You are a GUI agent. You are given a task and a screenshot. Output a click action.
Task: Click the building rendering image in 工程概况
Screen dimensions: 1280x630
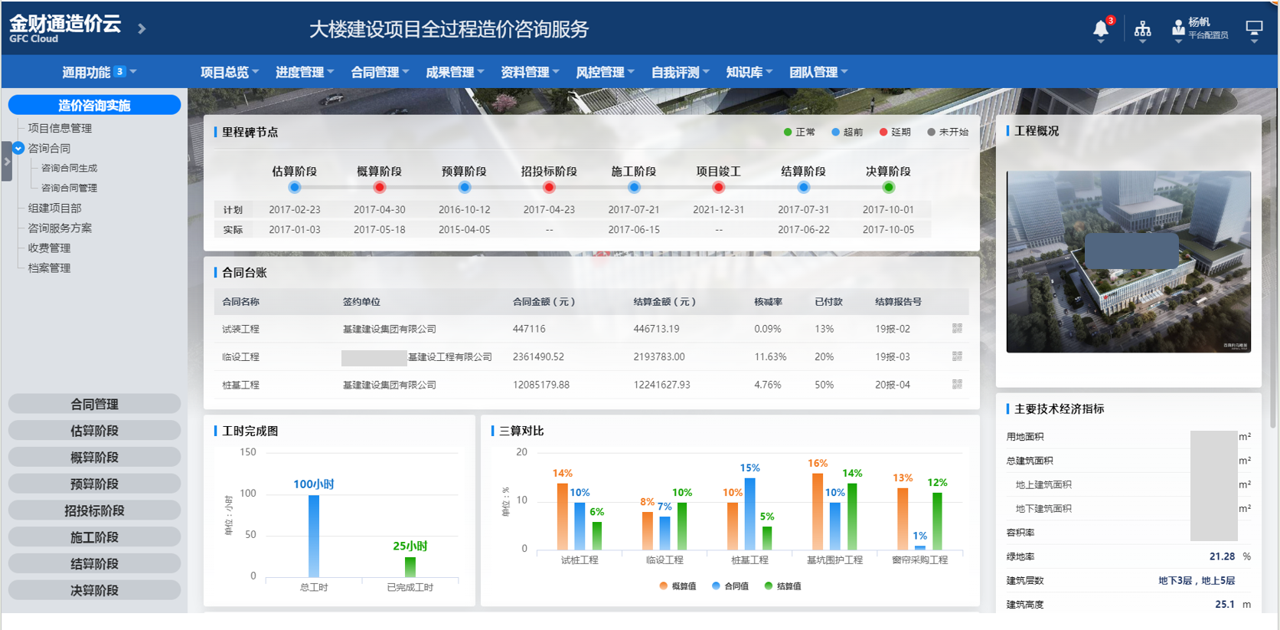click(1128, 262)
